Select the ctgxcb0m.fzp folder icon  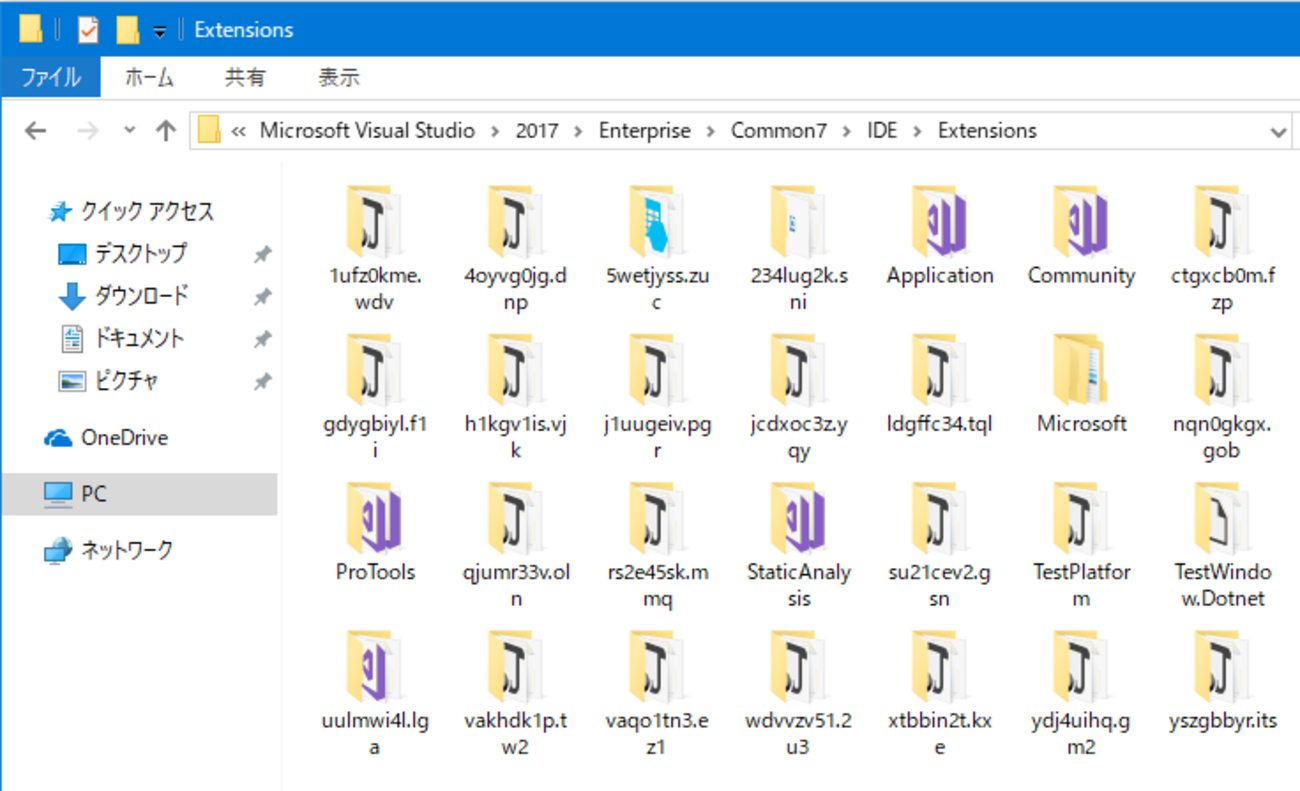pos(1221,221)
